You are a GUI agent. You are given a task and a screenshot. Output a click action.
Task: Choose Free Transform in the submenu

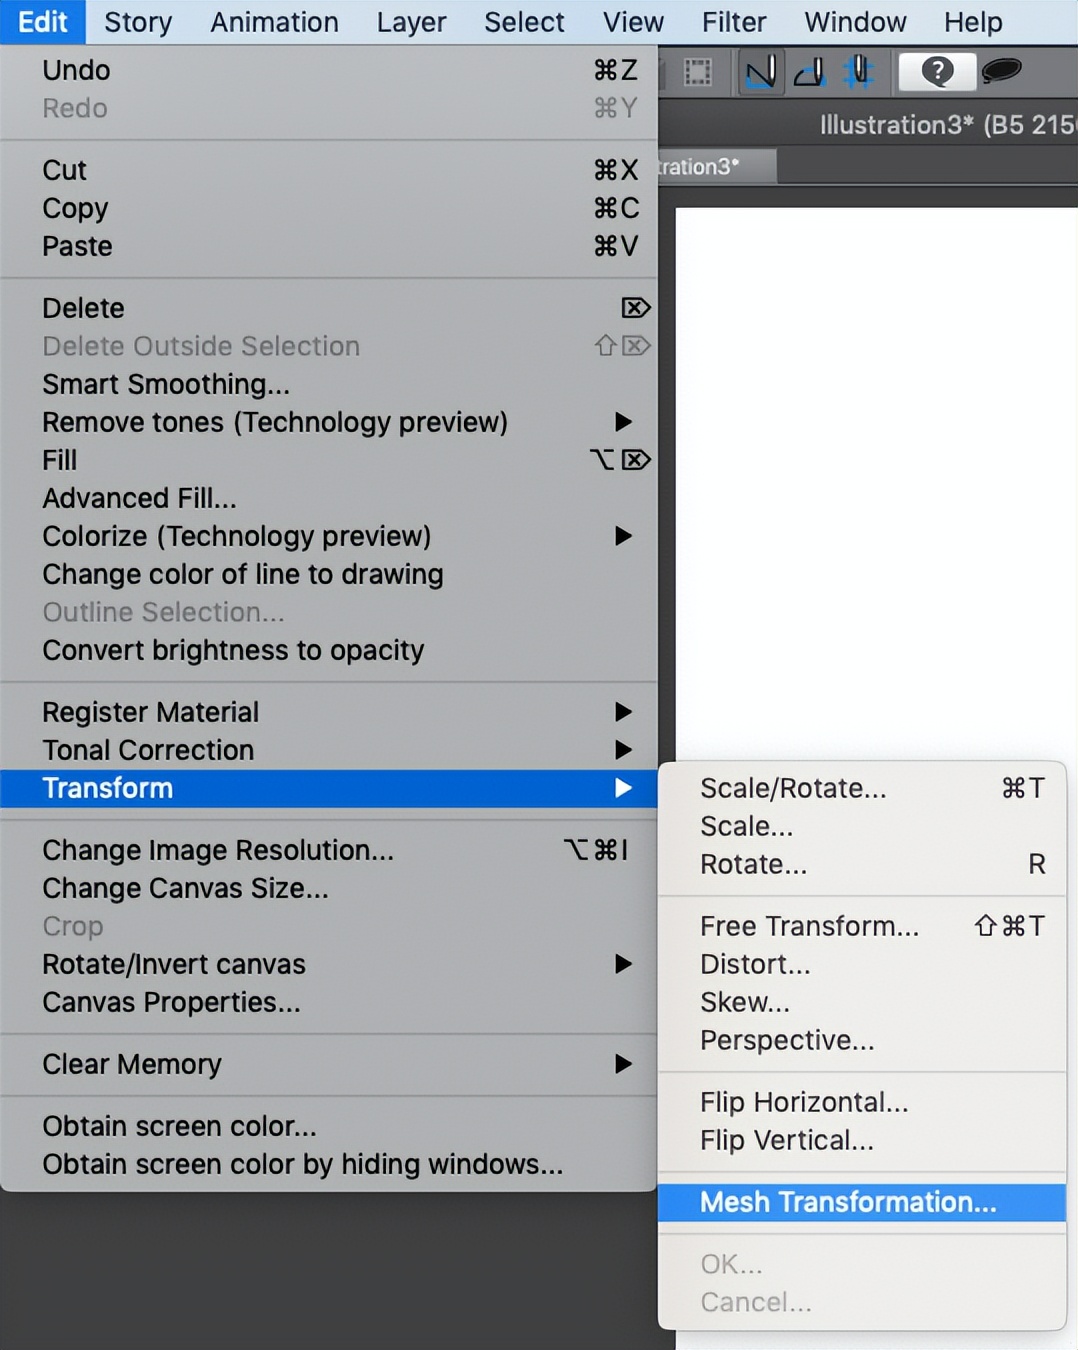(x=809, y=926)
